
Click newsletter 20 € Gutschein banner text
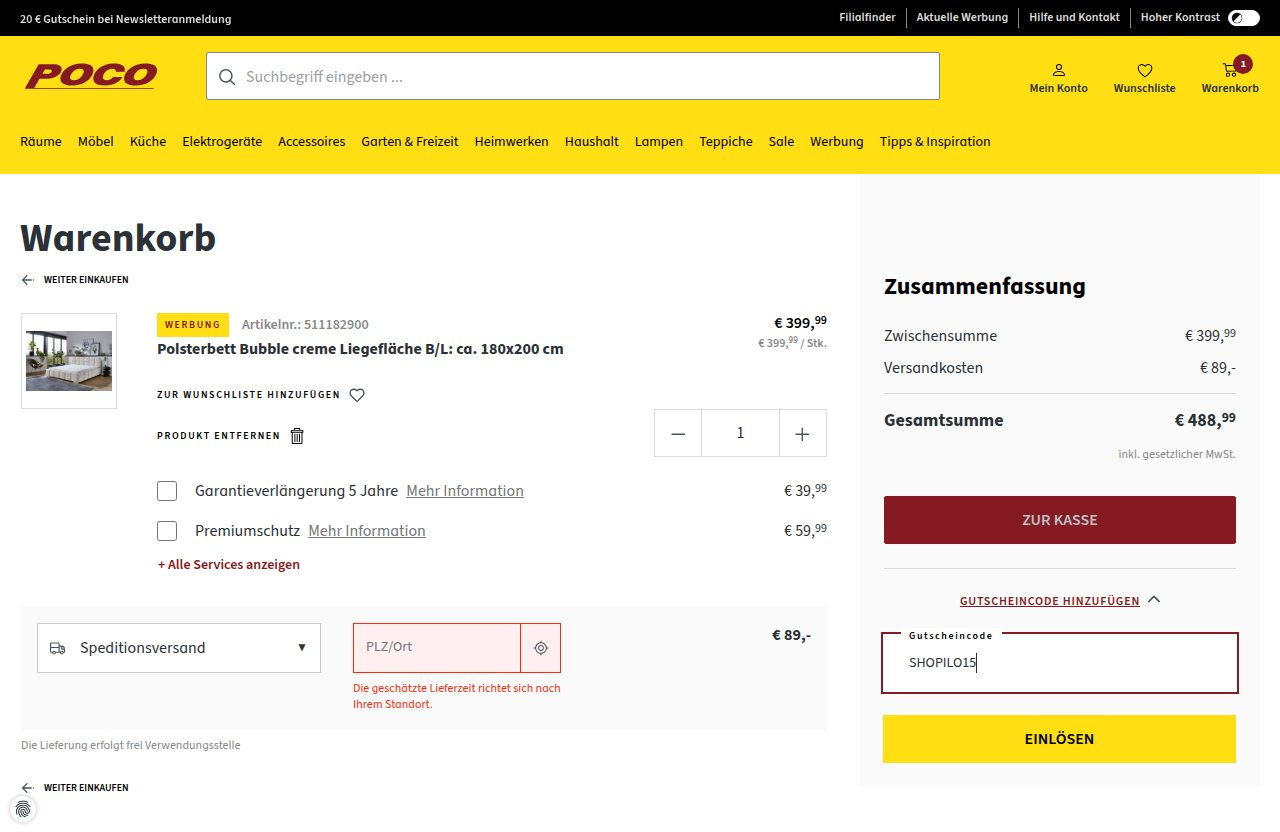126,19
